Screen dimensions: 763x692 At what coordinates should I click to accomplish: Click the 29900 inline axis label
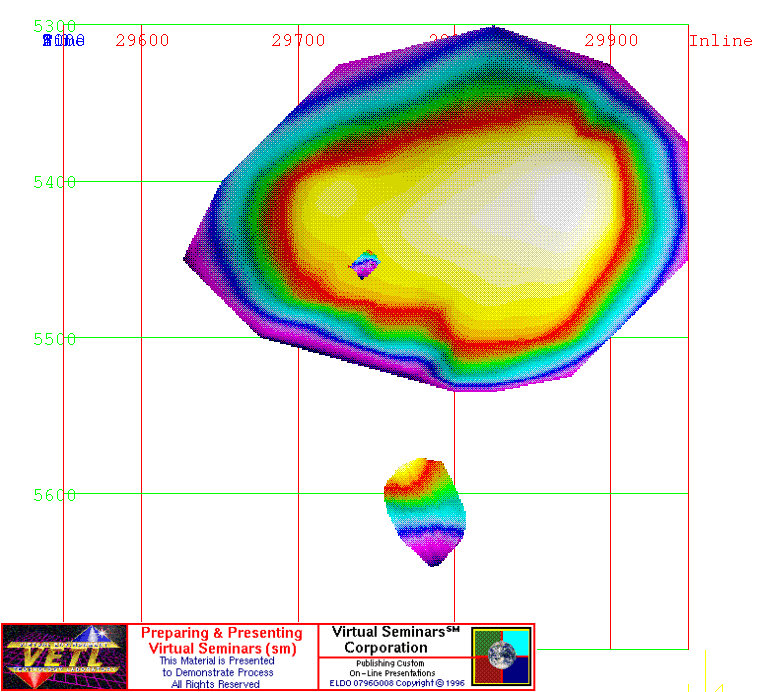pyautogui.click(x=611, y=40)
